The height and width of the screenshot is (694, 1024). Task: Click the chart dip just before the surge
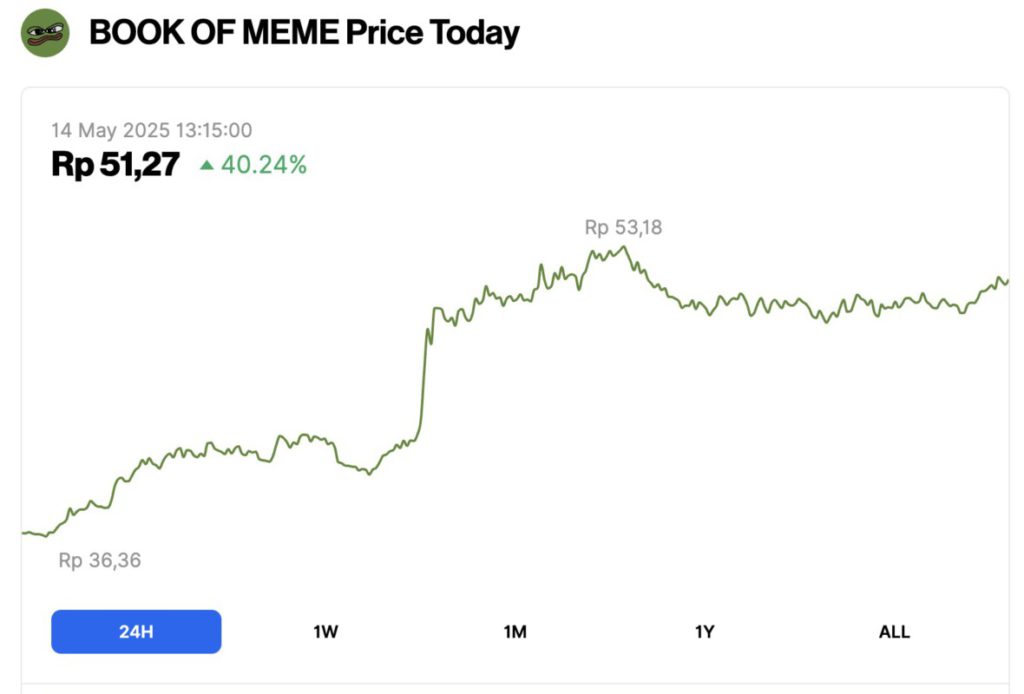coord(369,473)
